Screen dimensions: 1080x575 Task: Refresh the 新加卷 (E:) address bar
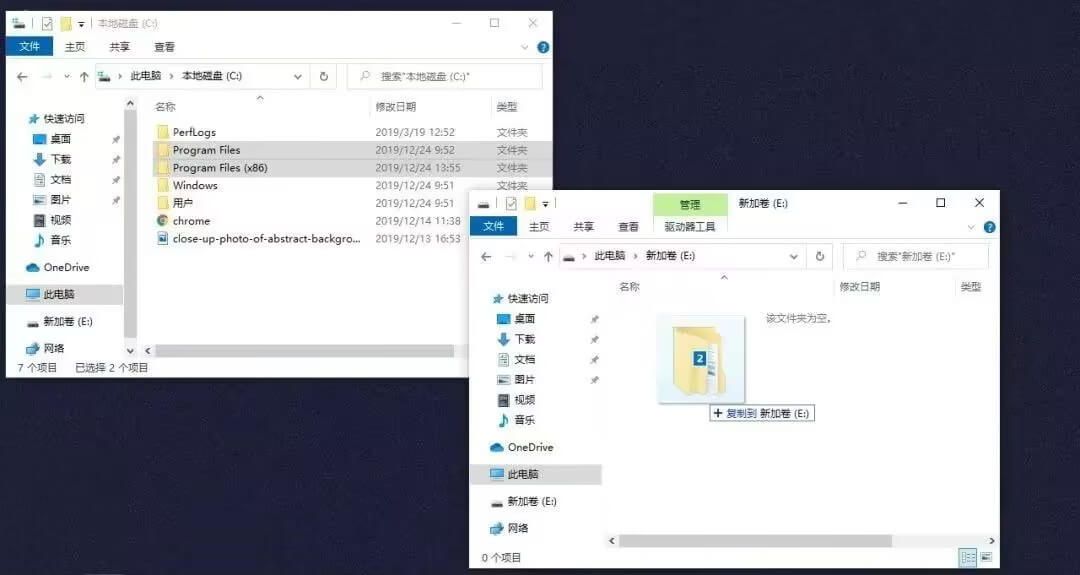coord(820,257)
